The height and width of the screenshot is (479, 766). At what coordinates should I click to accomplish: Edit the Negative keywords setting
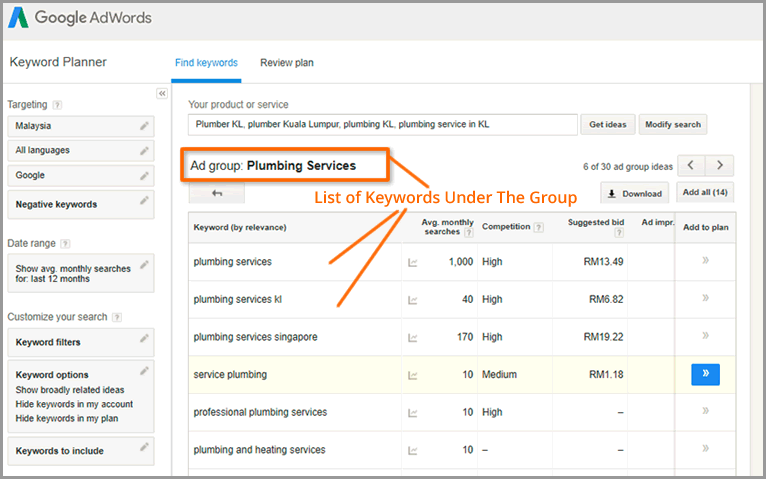click(x=144, y=200)
